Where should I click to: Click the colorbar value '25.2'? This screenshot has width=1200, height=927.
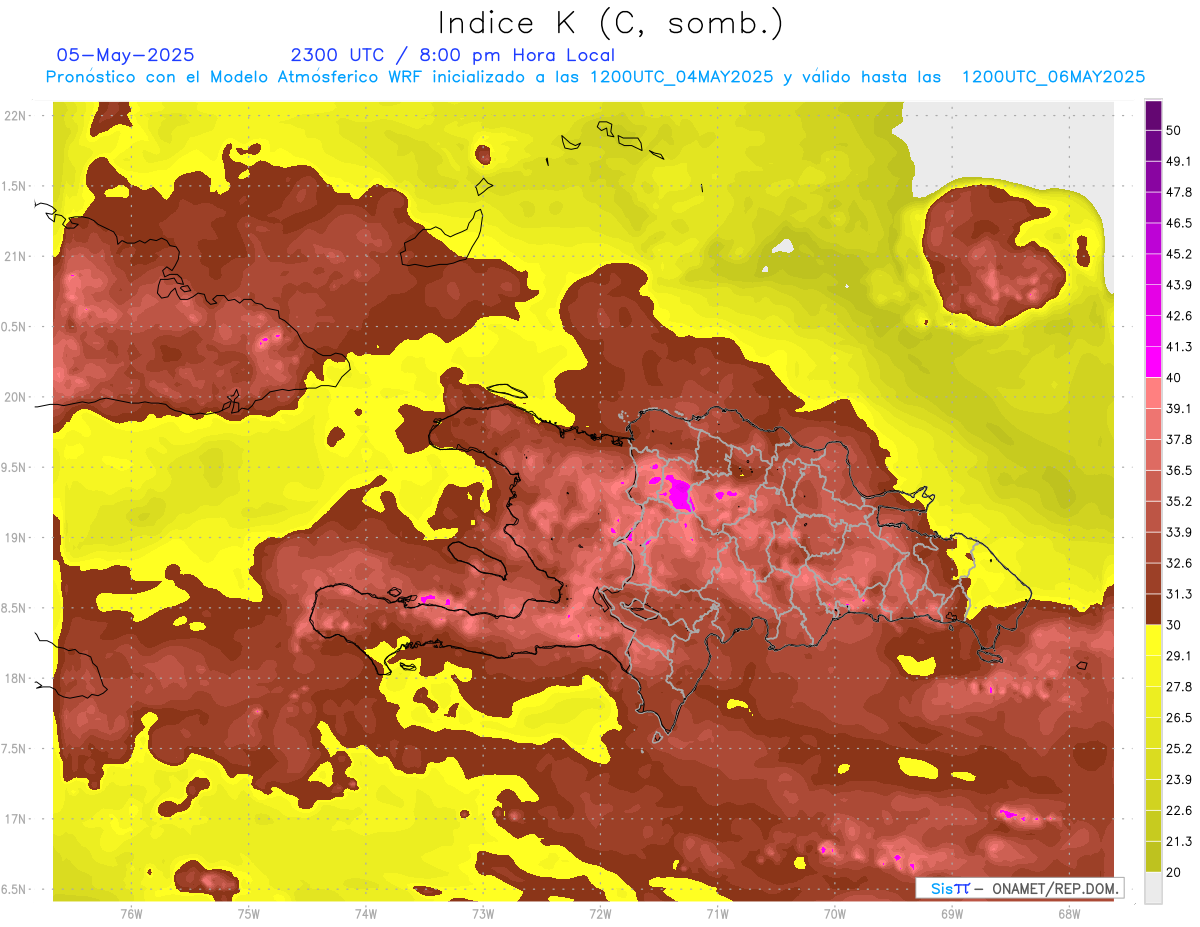click(x=1179, y=749)
